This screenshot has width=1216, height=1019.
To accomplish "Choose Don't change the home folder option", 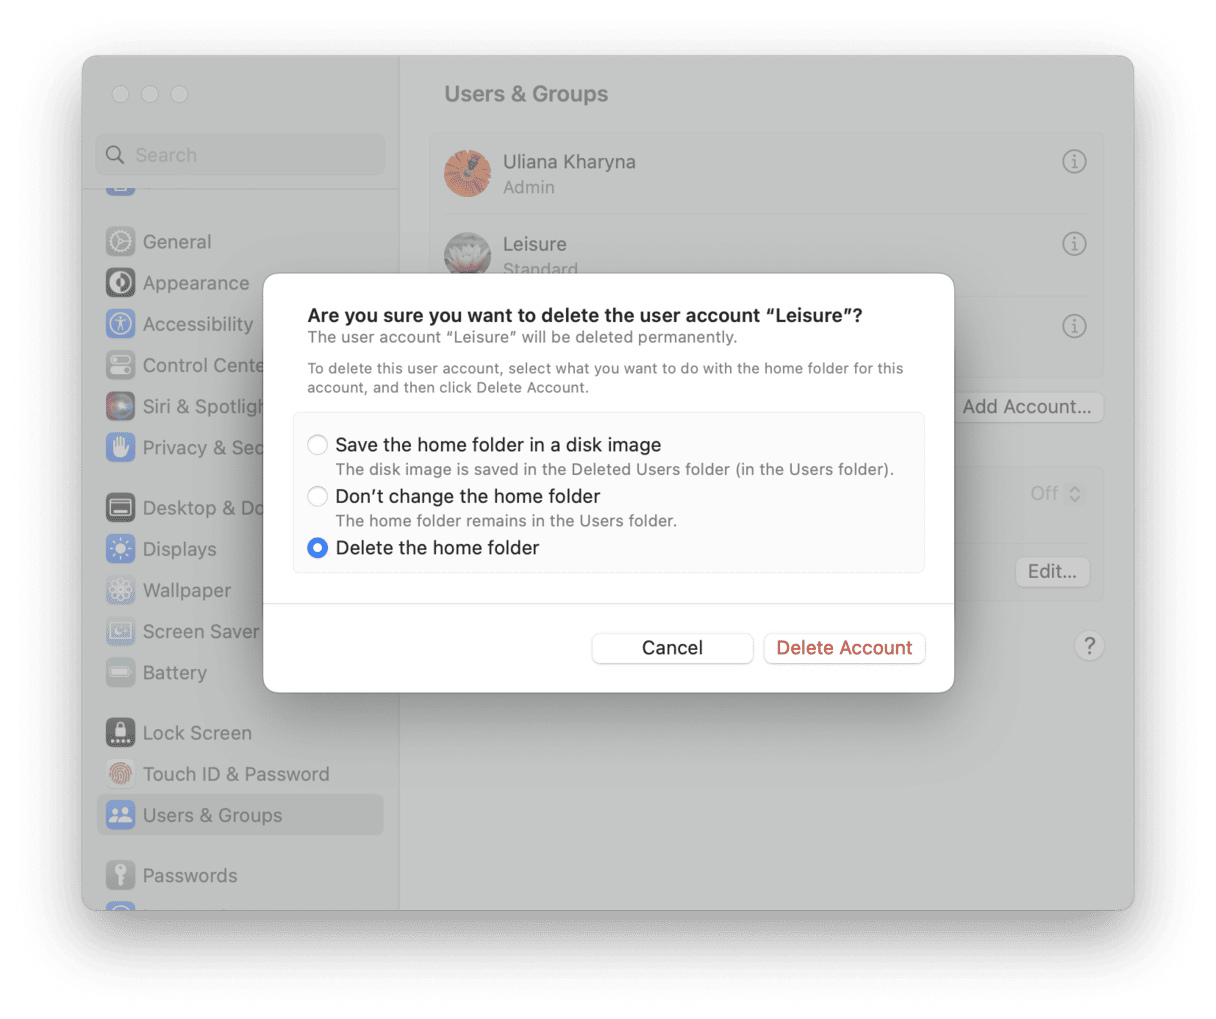I will click(x=317, y=496).
